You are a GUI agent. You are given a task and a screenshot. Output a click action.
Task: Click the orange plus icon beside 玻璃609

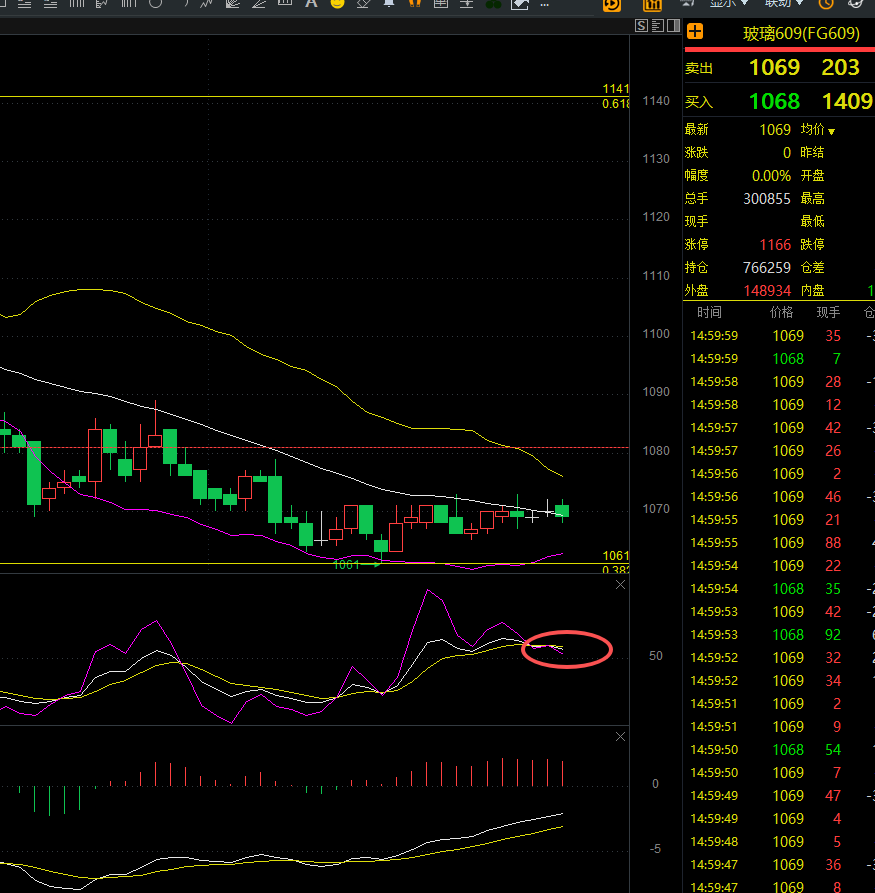point(695,32)
